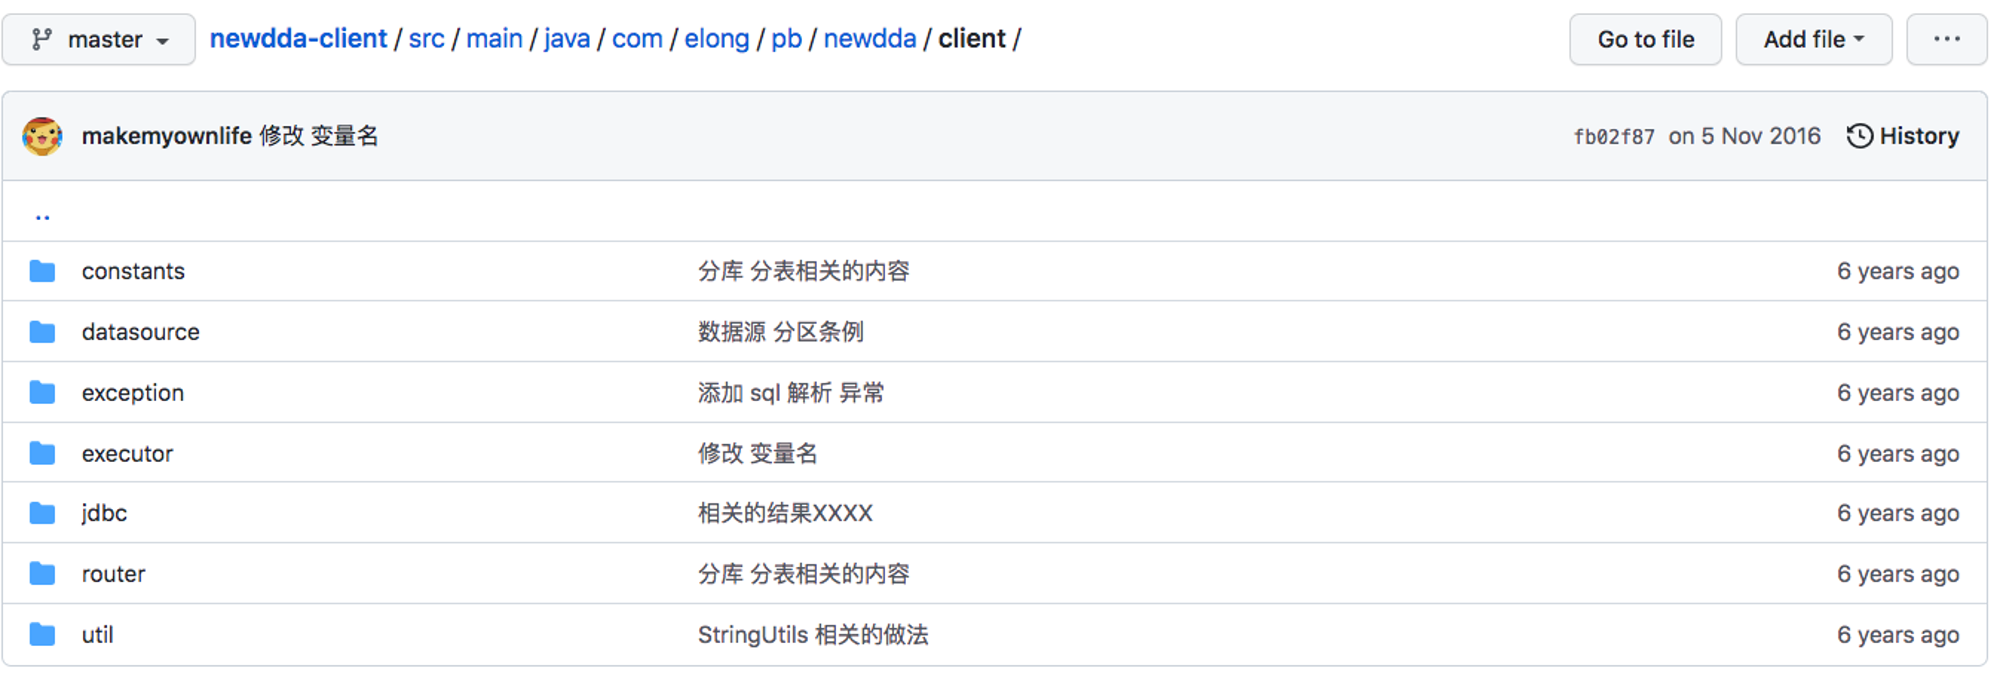Click the makemyownlife avatar image
This screenshot has height=674, width=2000.
[42, 136]
